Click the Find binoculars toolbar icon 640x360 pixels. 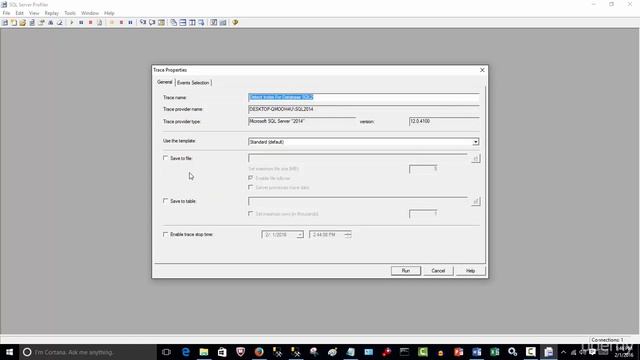[x=51, y=22]
